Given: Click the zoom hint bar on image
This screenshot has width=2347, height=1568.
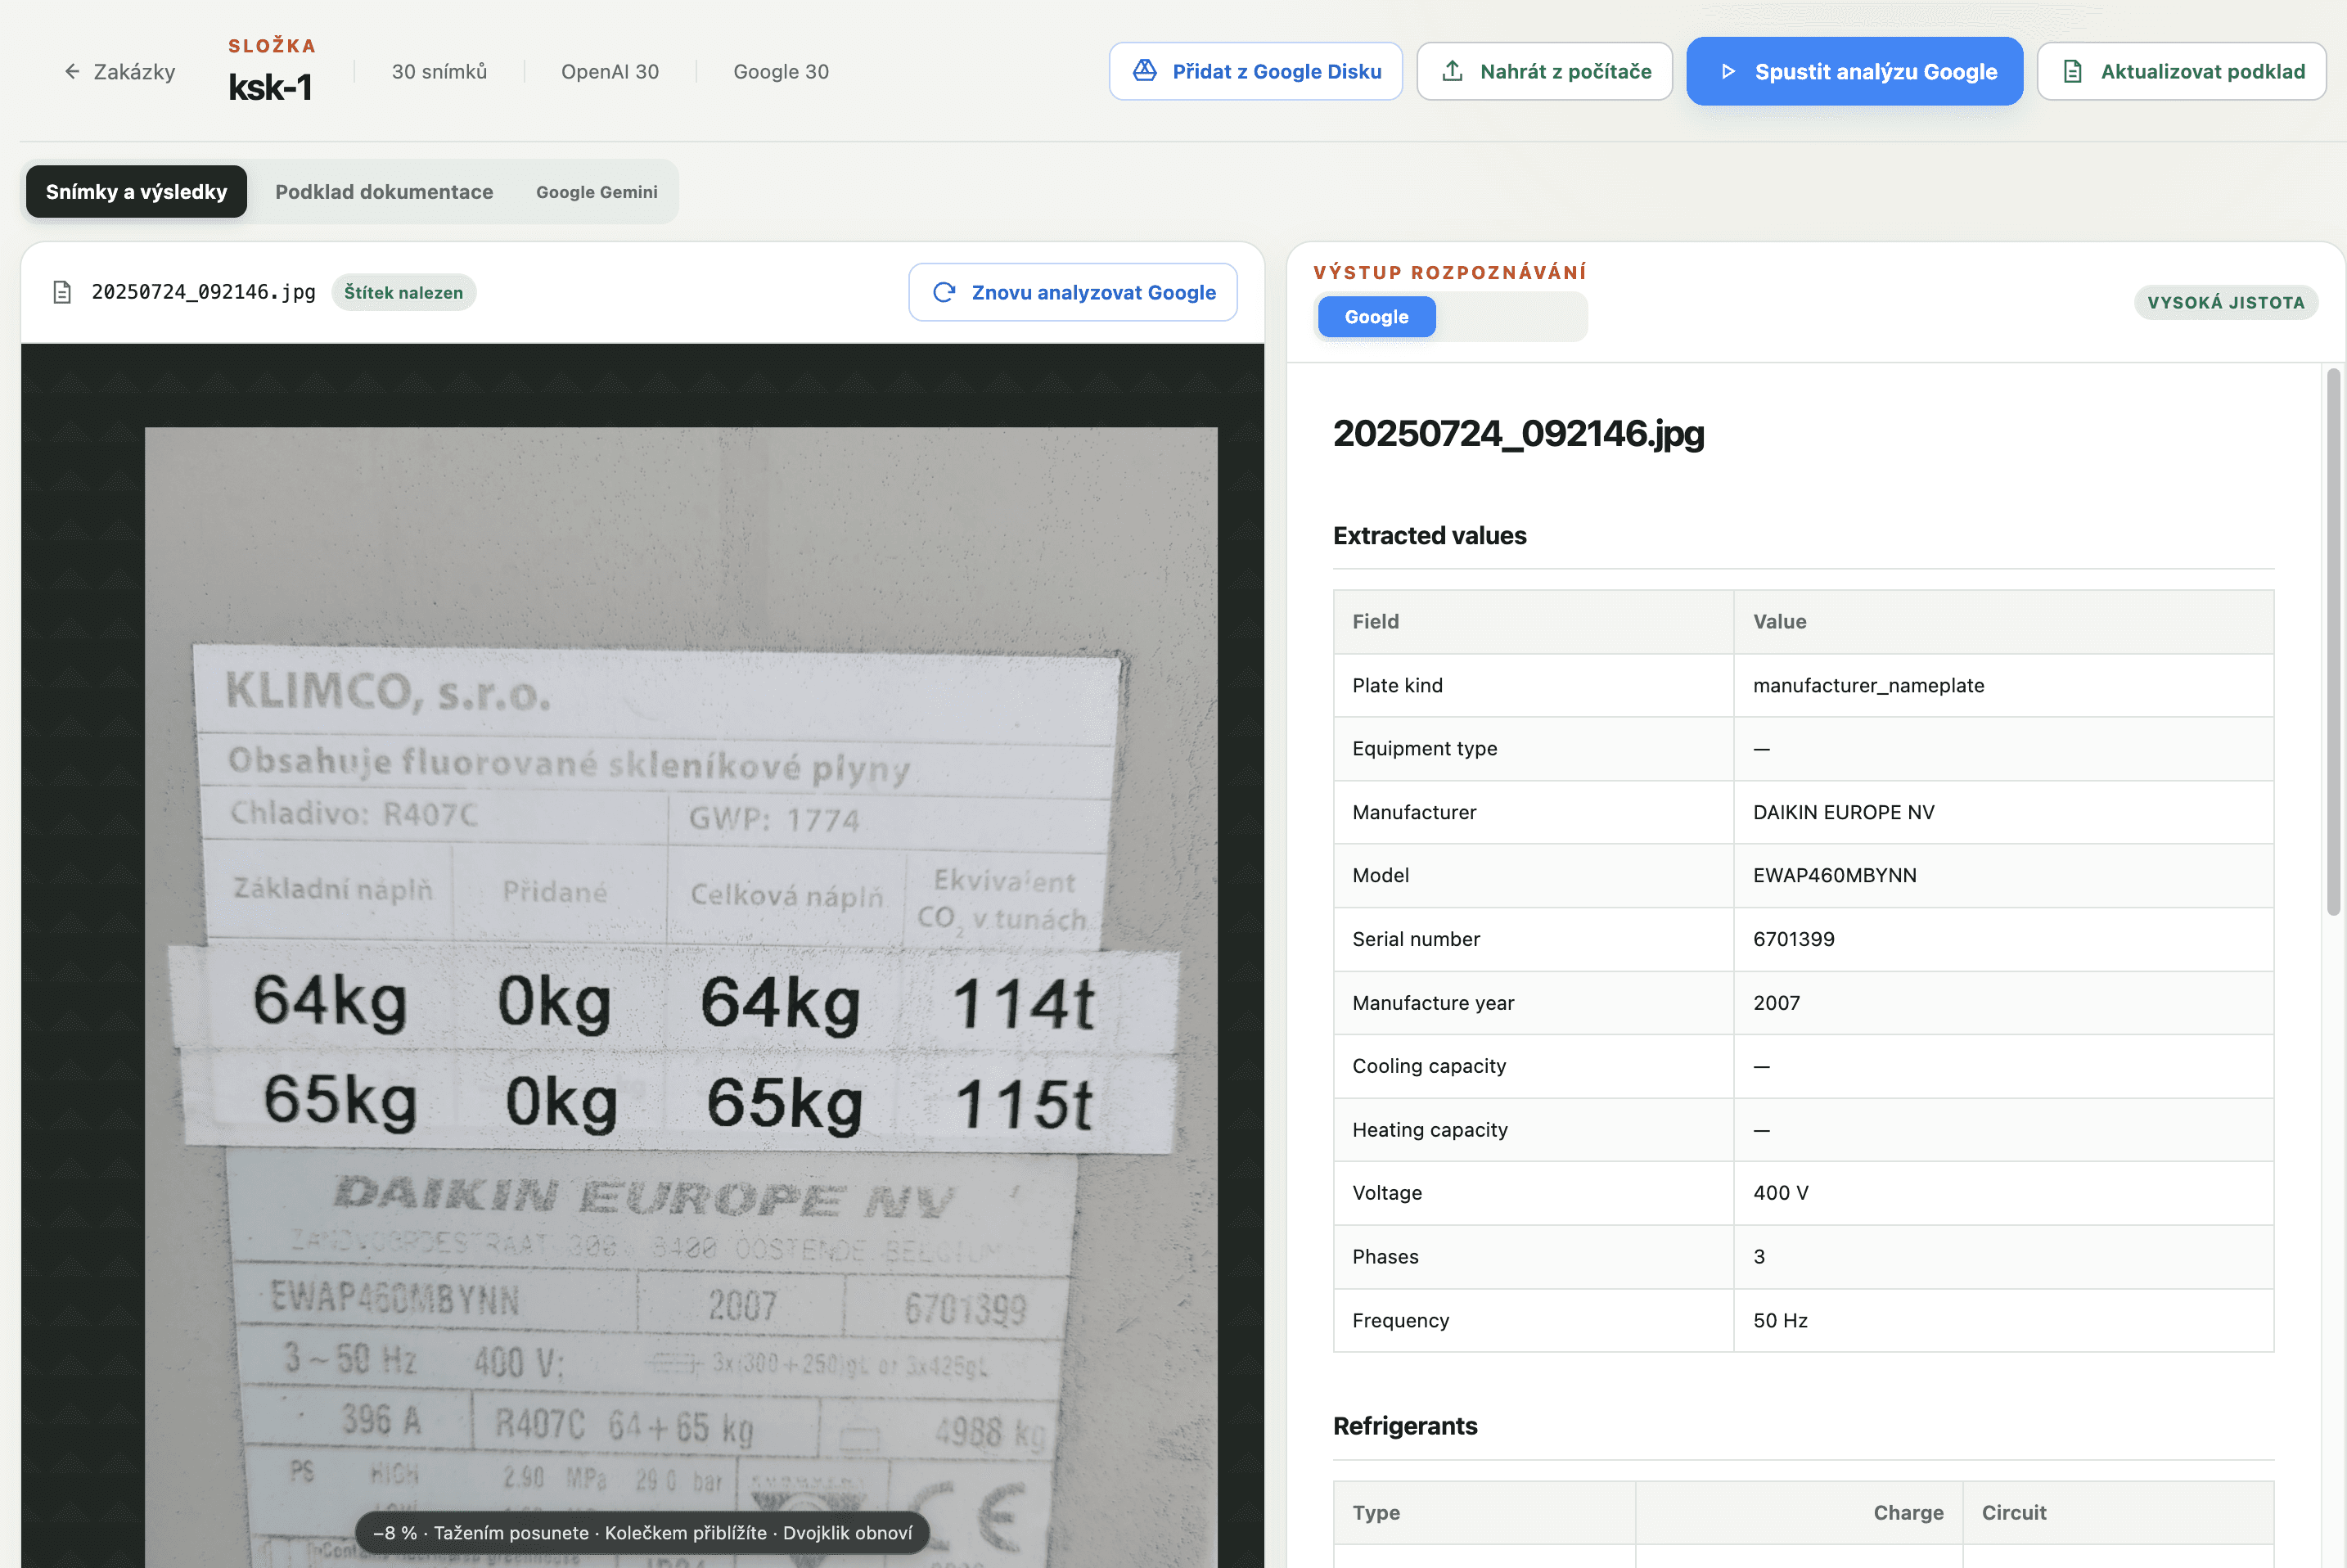Looking at the screenshot, I should 642,1532.
